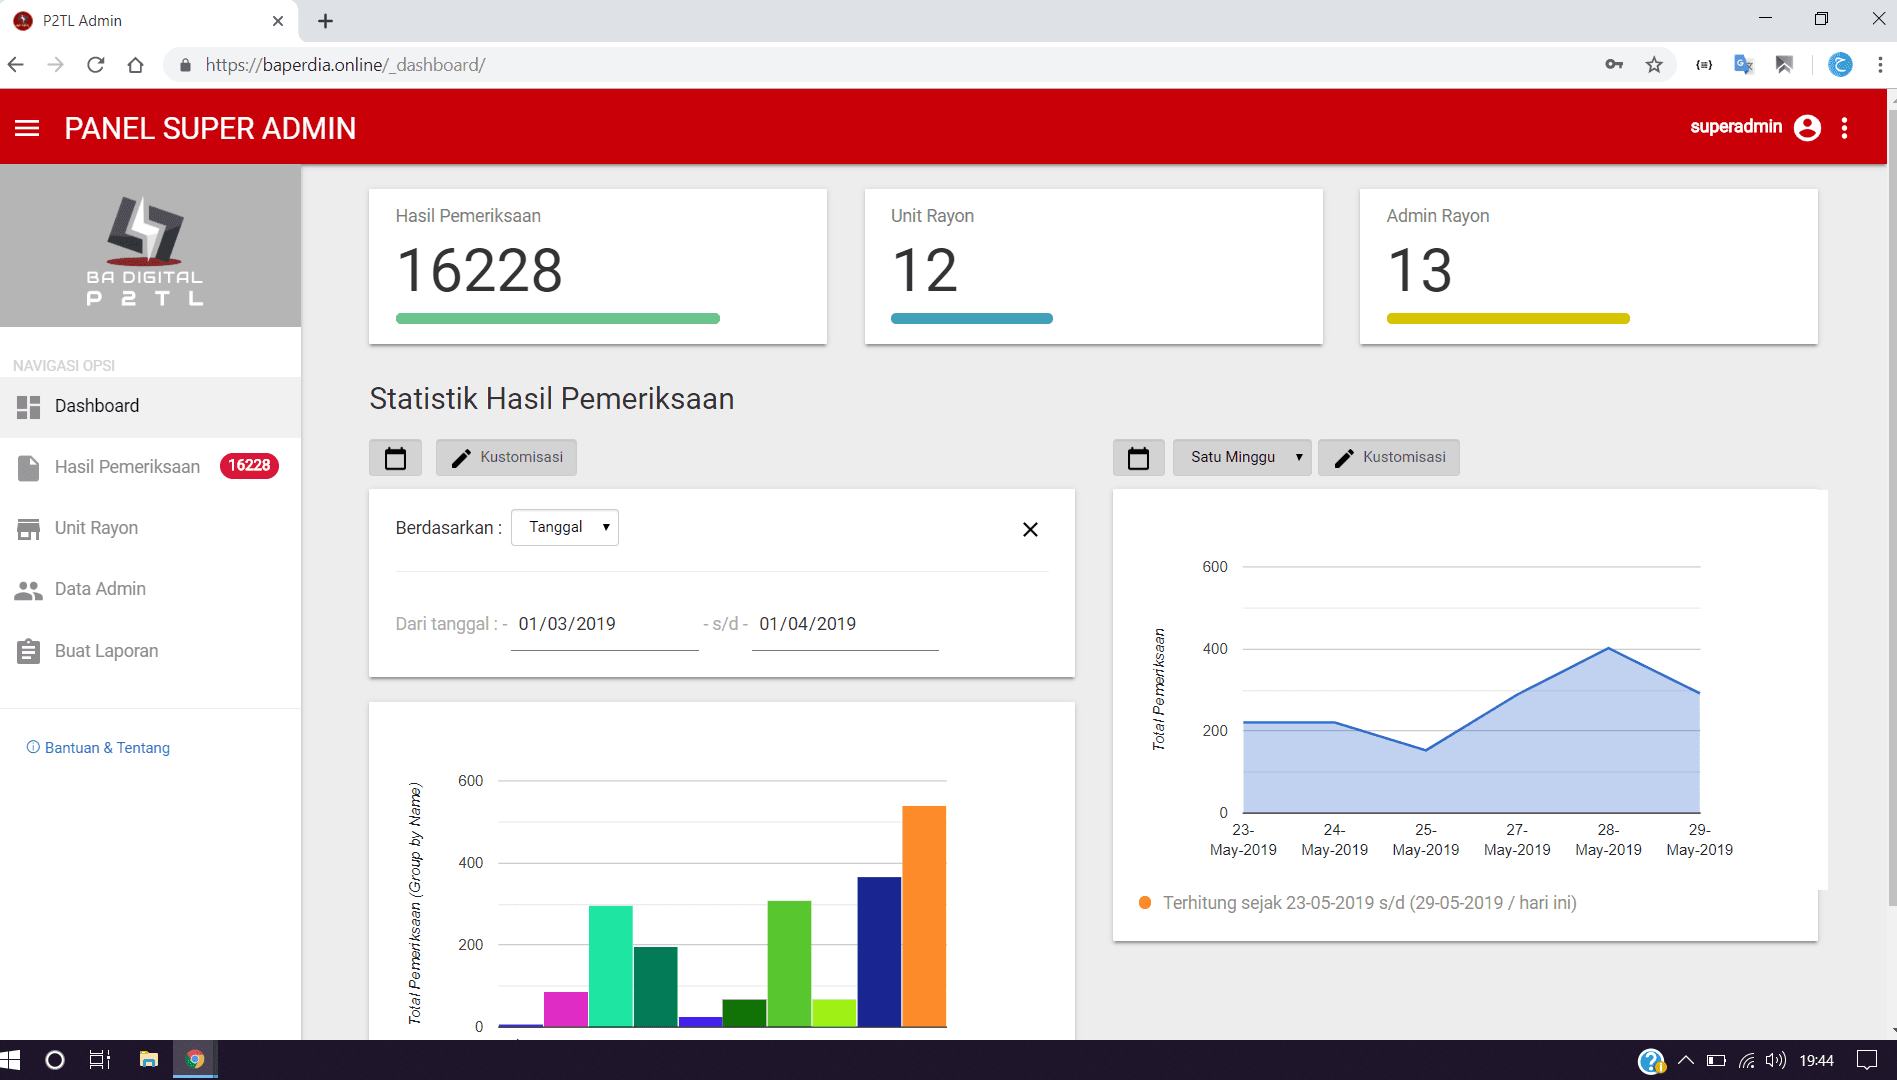Click the browser back arrow

[x=16, y=65]
